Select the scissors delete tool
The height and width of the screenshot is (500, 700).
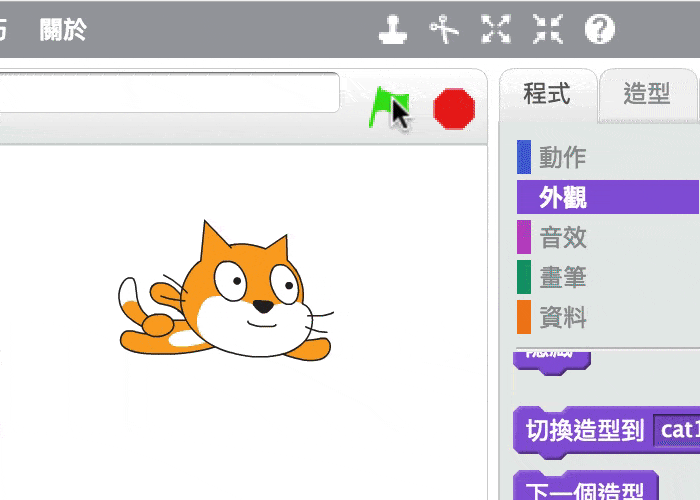click(444, 29)
